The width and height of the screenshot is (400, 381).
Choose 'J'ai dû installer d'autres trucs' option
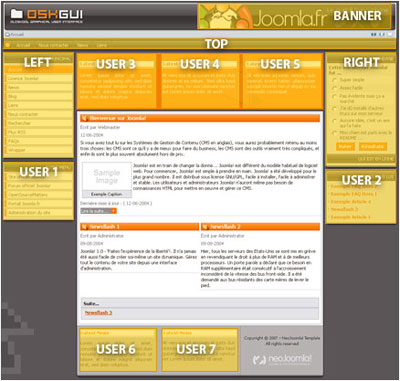click(x=334, y=109)
